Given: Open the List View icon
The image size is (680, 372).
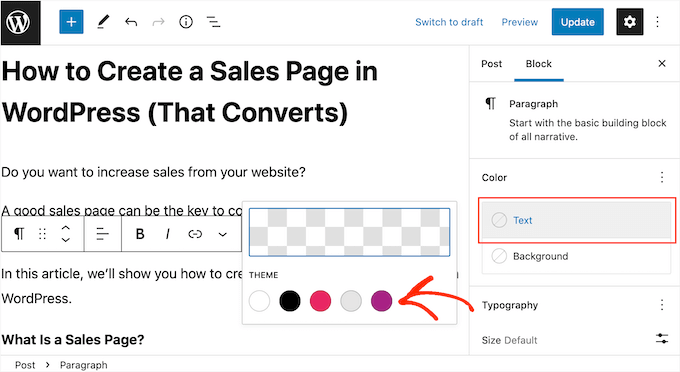Looking at the screenshot, I should [x=213, y=22].
